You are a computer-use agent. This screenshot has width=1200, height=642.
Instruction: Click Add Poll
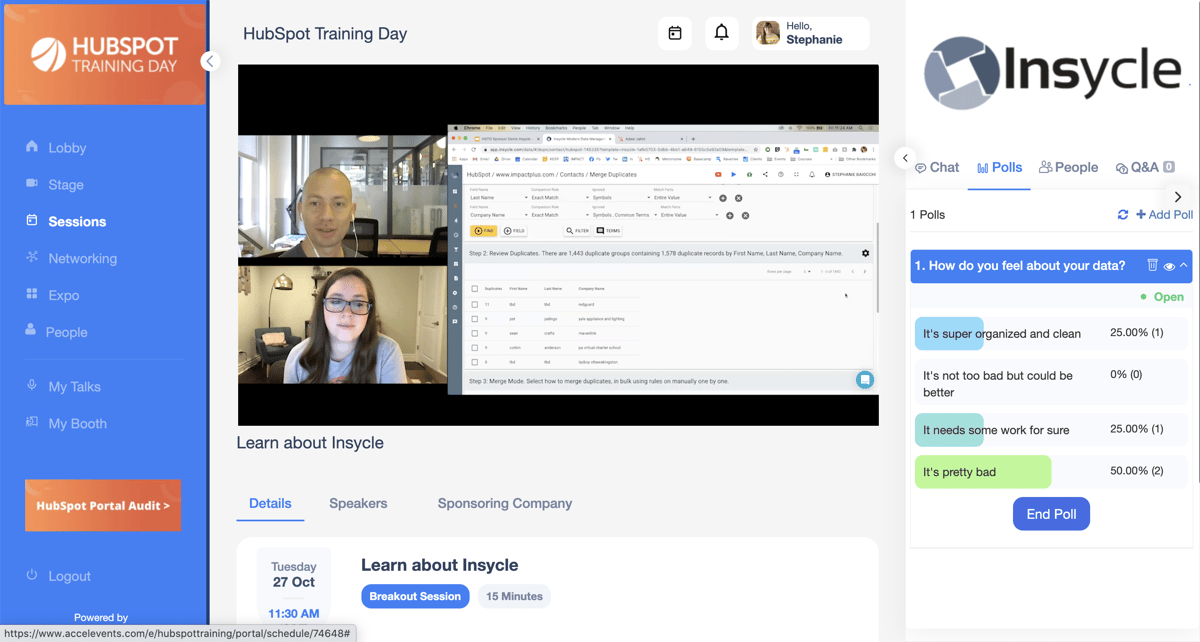point(1164,215)
